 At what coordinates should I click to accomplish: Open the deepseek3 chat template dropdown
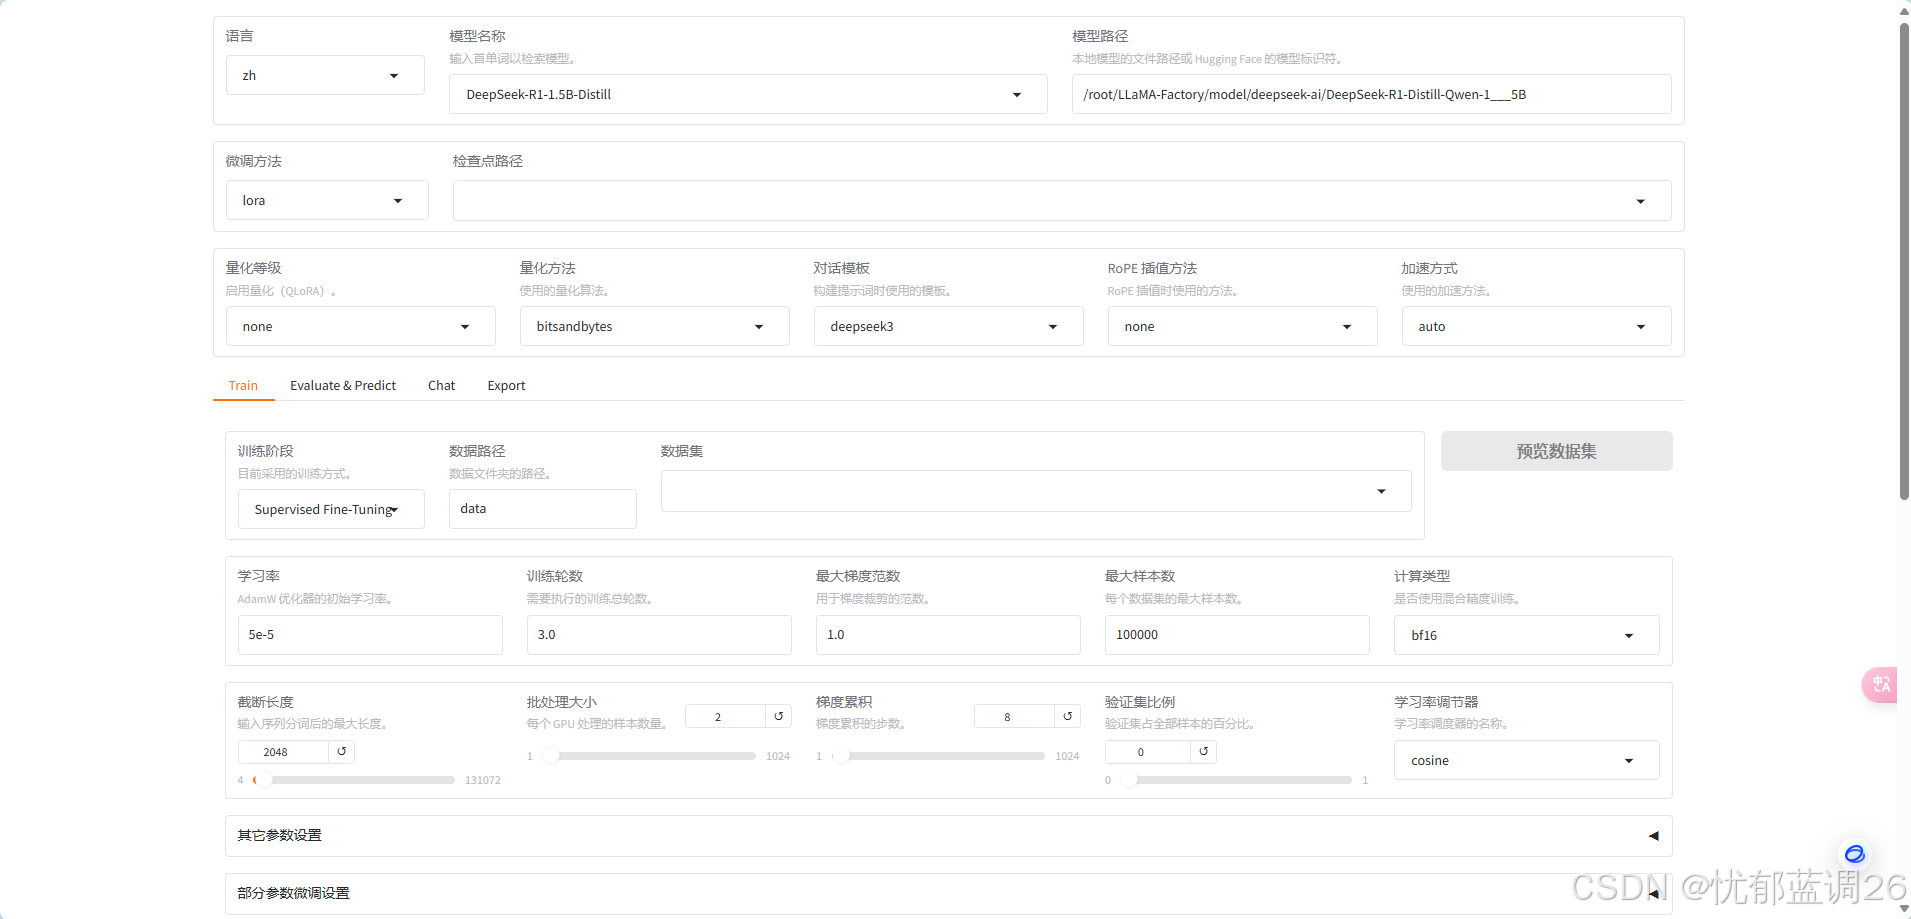tap(948, 326)
